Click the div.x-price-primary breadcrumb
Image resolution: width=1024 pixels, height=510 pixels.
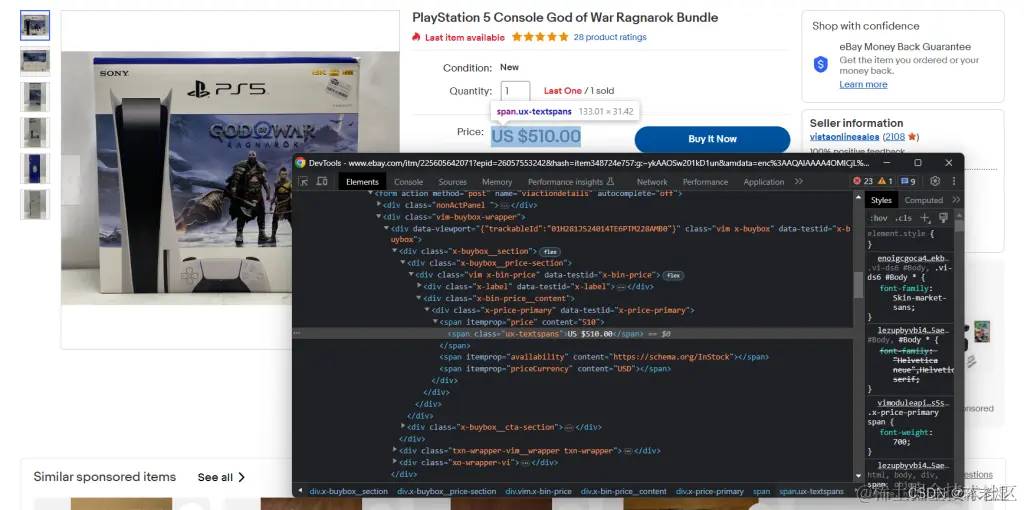click(709, 491)
